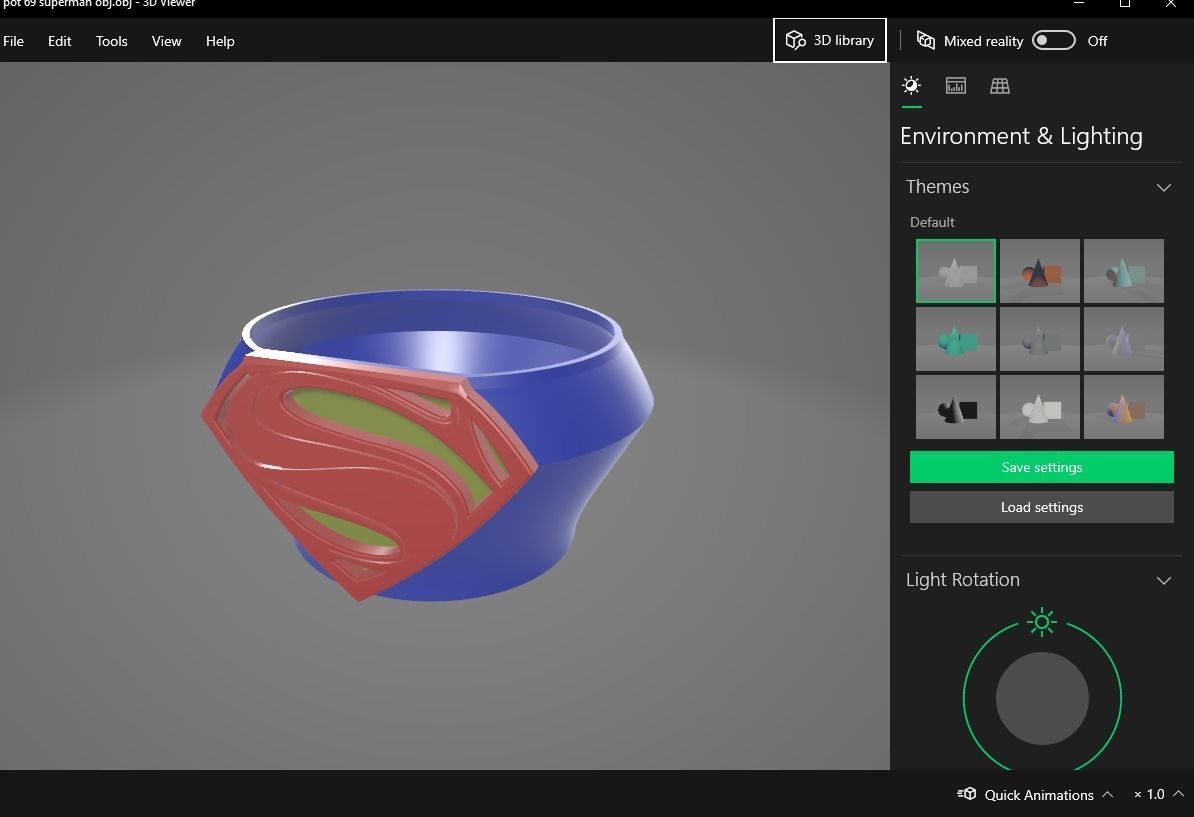Select the orange and purple theme thumbnail
Viewport: 1194px width, 817px height.
pyautogui.click(x=1123, y=407)
